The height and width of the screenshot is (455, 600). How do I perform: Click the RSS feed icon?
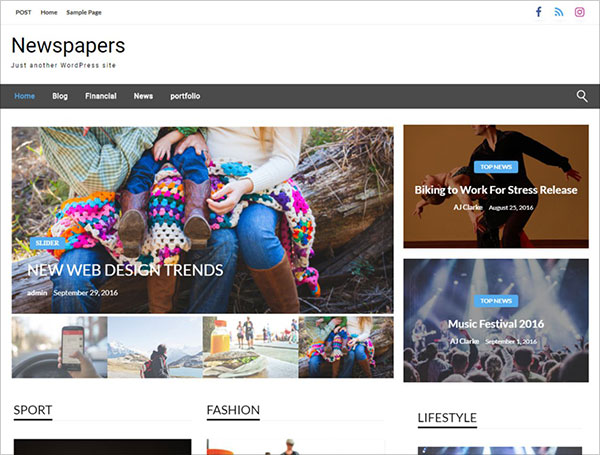point(559,12)
